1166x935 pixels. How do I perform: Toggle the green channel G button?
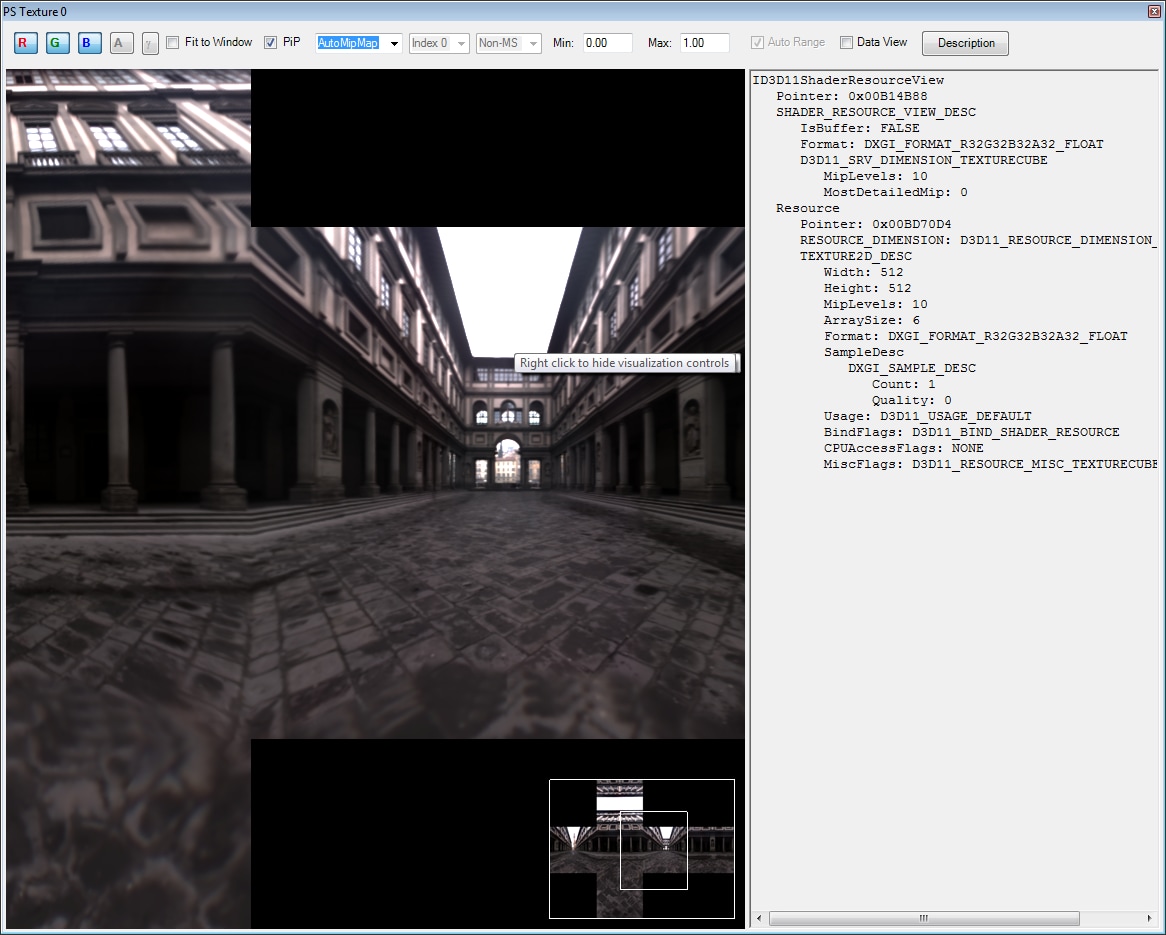[x=57, y=43]
